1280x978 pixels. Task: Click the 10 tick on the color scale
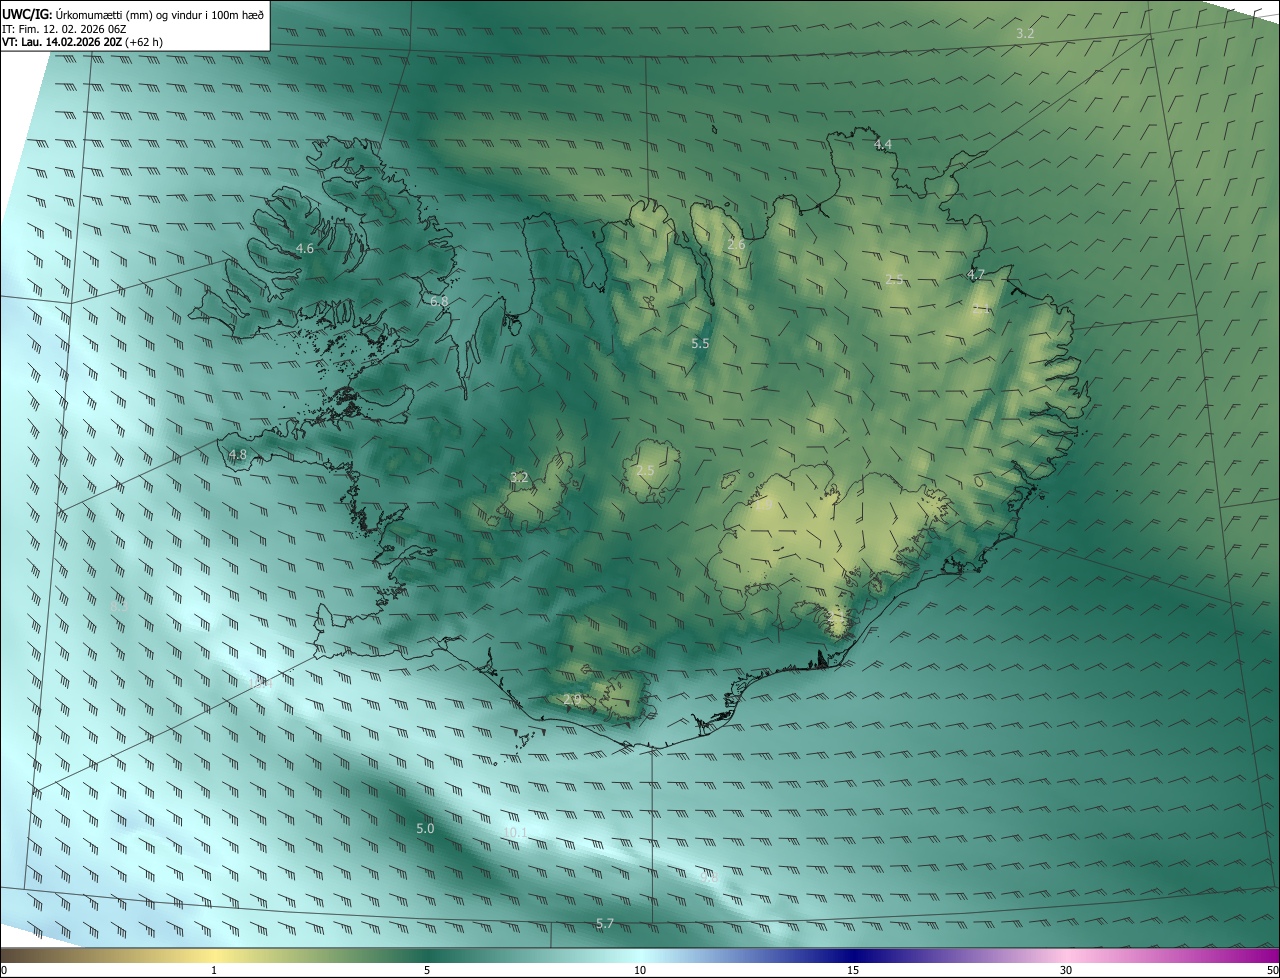pos(640,970)
